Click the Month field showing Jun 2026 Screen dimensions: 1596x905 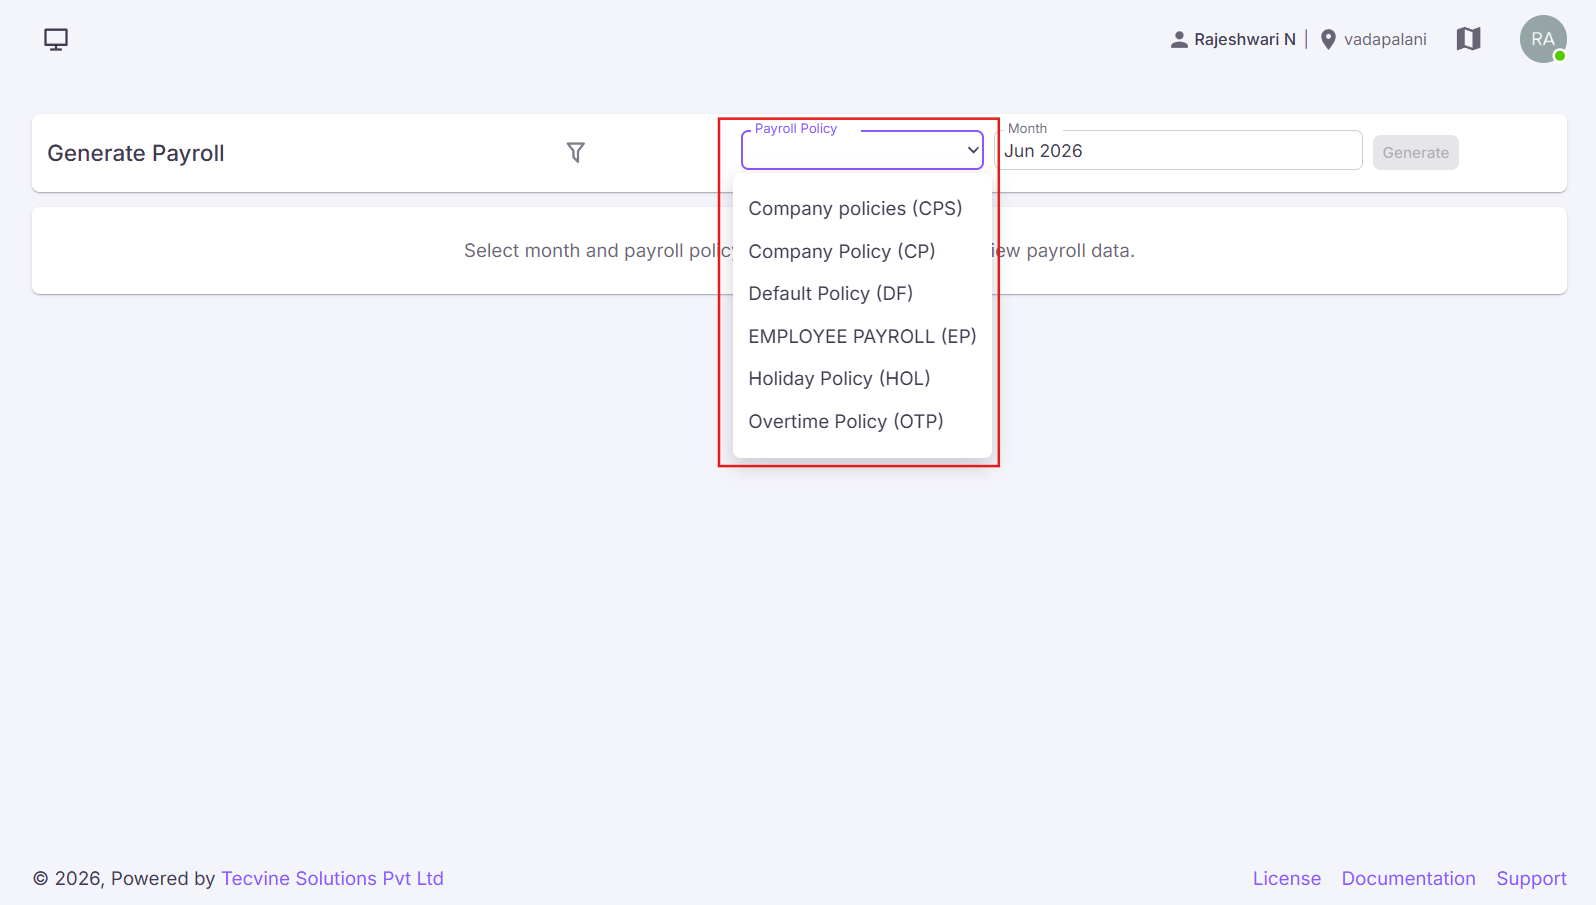click(x=1180, y=150)
